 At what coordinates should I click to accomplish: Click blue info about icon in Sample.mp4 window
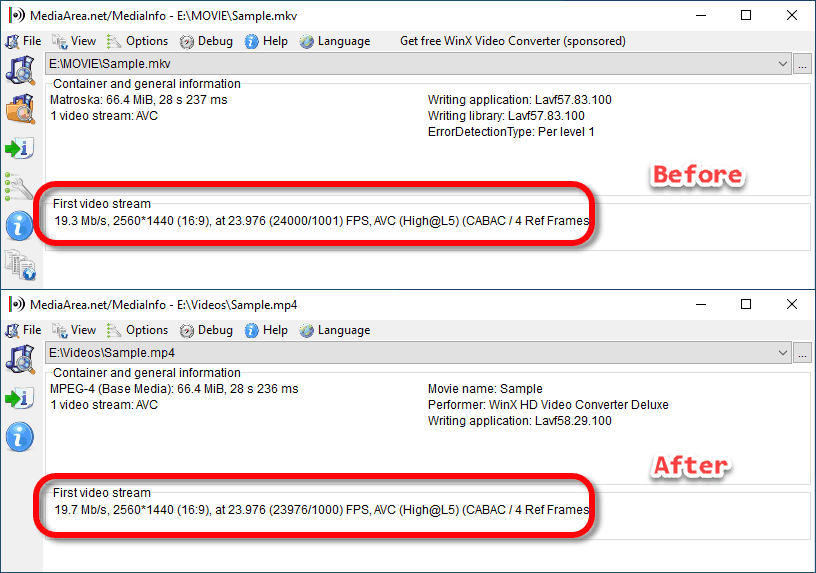coord(19,437)
